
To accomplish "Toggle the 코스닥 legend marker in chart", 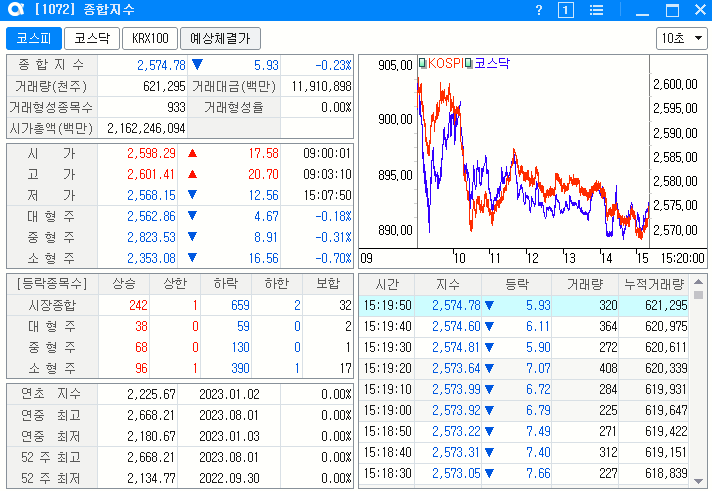I will 469,63.
